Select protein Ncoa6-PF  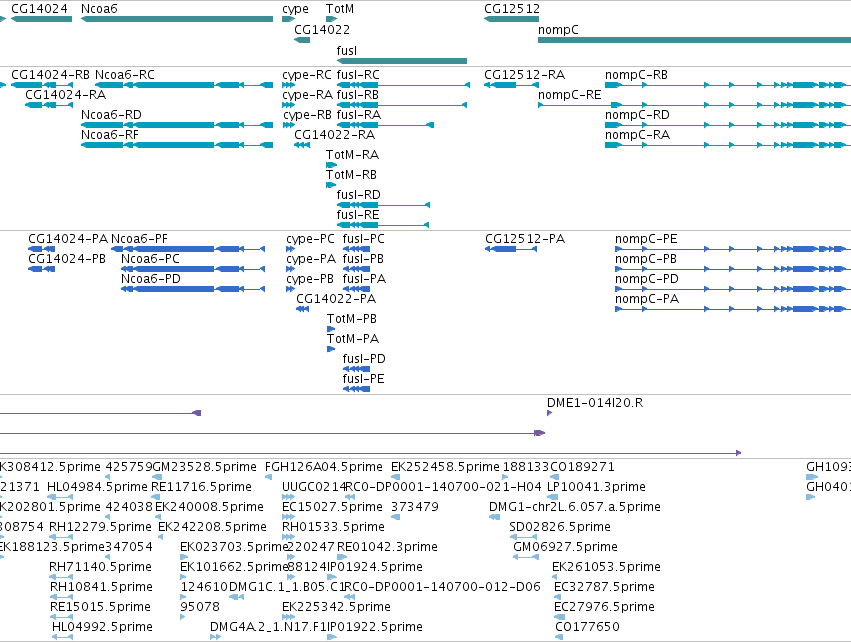[188, 249]
